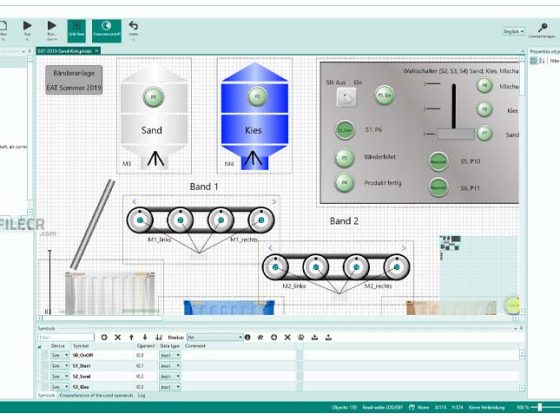Click the S3_Kies symbol name cell
The image size is (560, 420).
coord(81,387)
